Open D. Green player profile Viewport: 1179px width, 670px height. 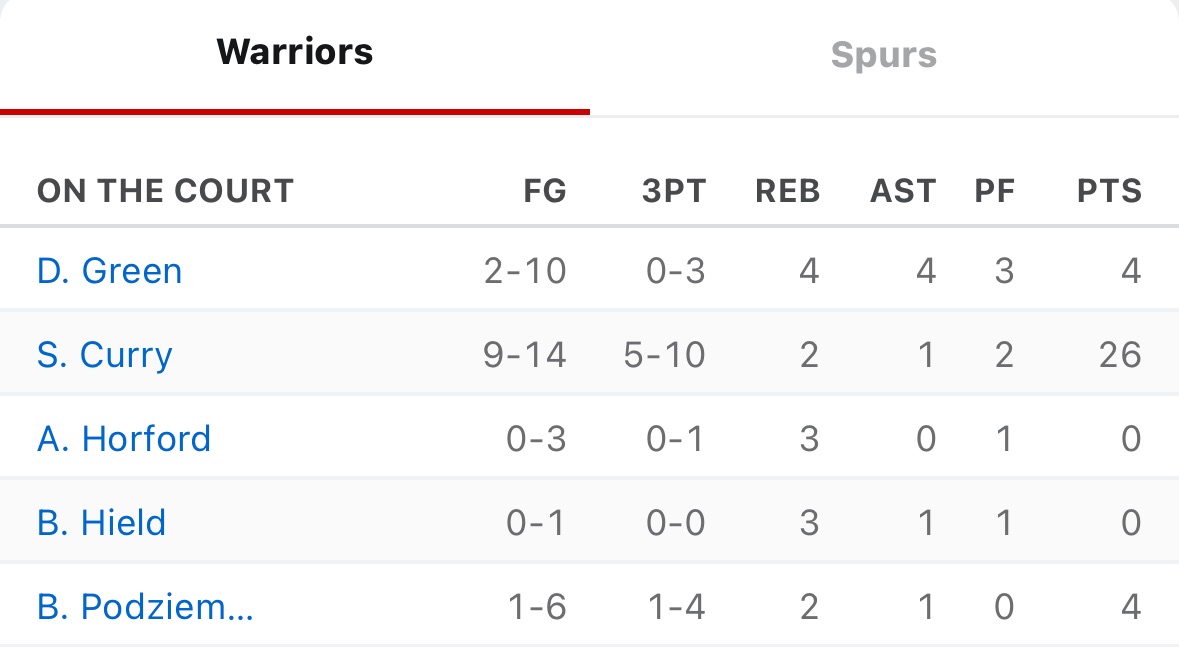[x=110, y=271]
